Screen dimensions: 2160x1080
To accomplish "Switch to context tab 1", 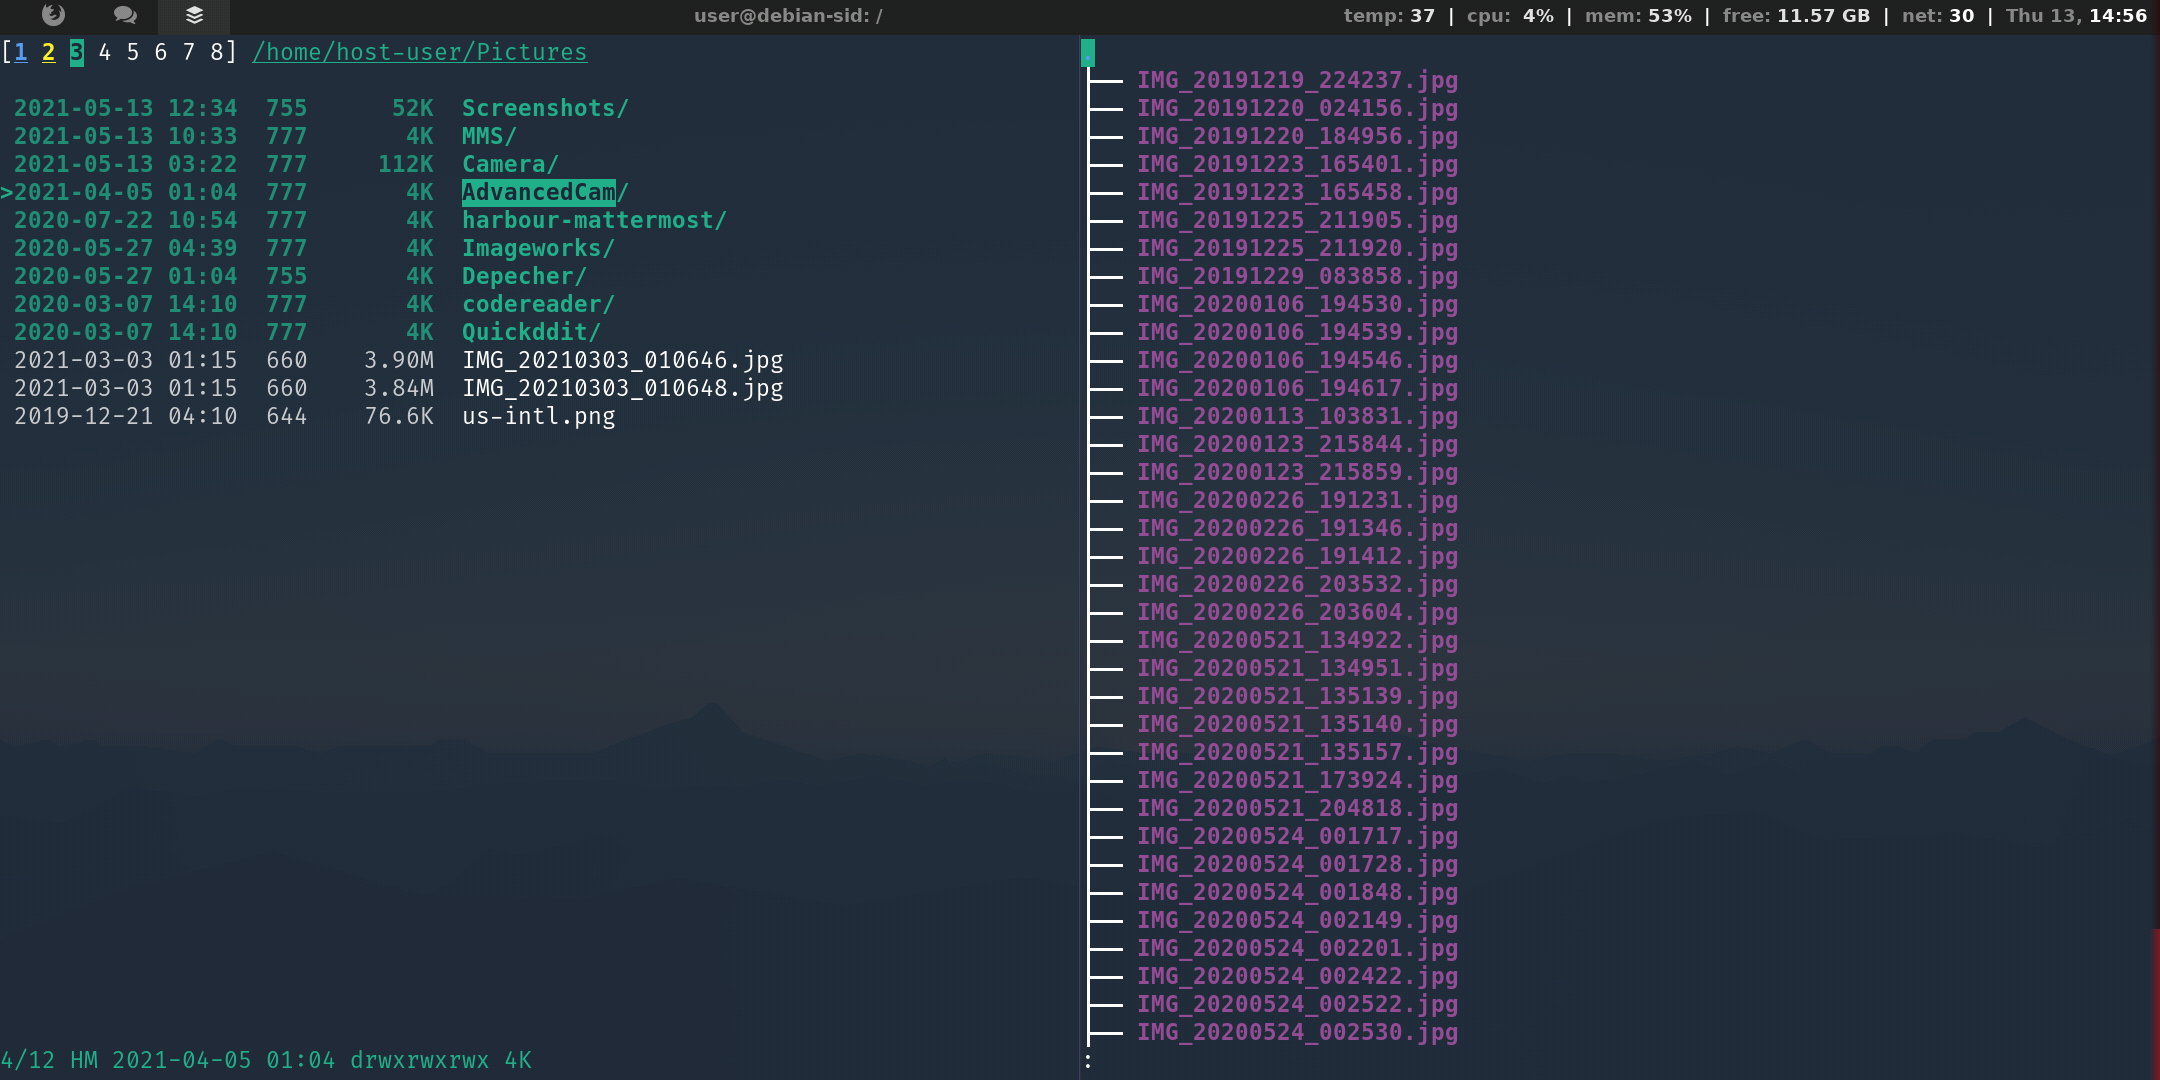I will coord(21,52).
